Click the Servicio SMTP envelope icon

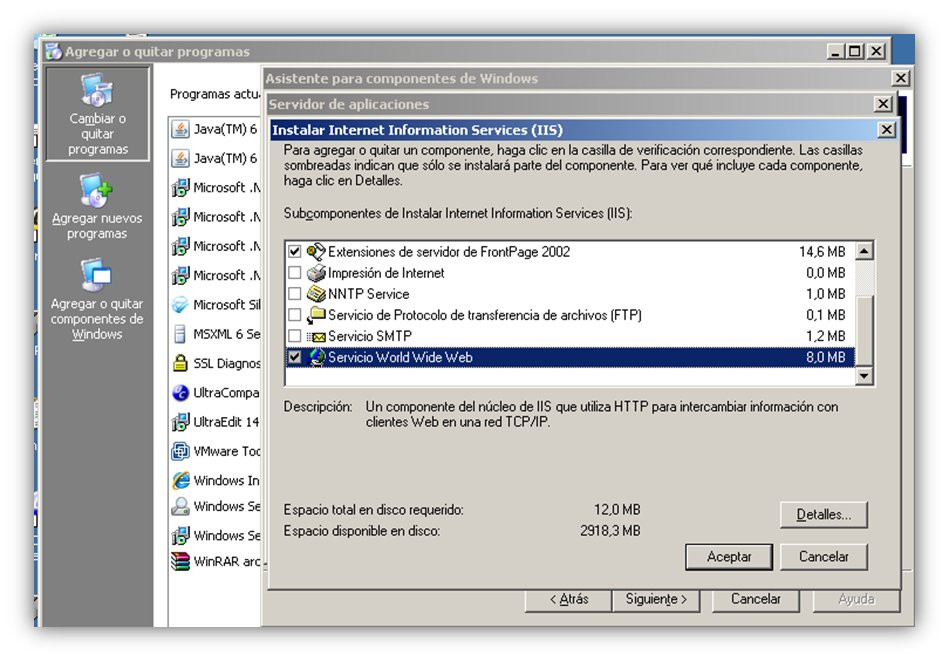316,337
